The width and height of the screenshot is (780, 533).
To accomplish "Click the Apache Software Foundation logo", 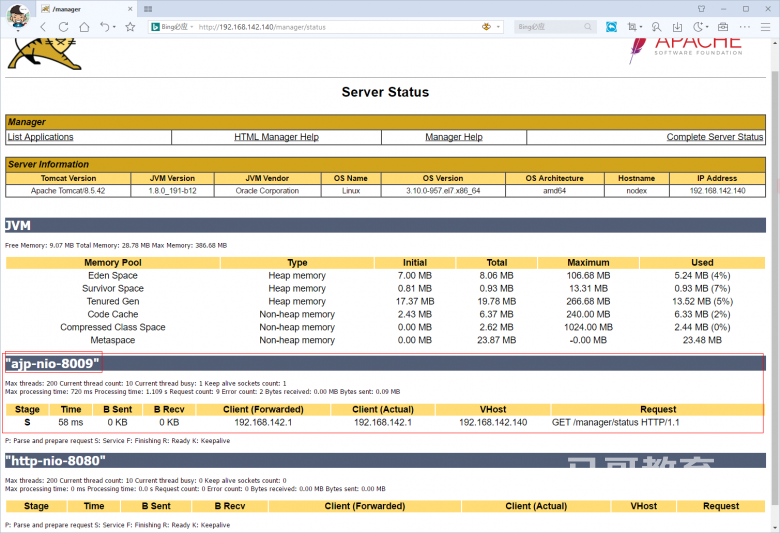I will (x=685, y=50).
